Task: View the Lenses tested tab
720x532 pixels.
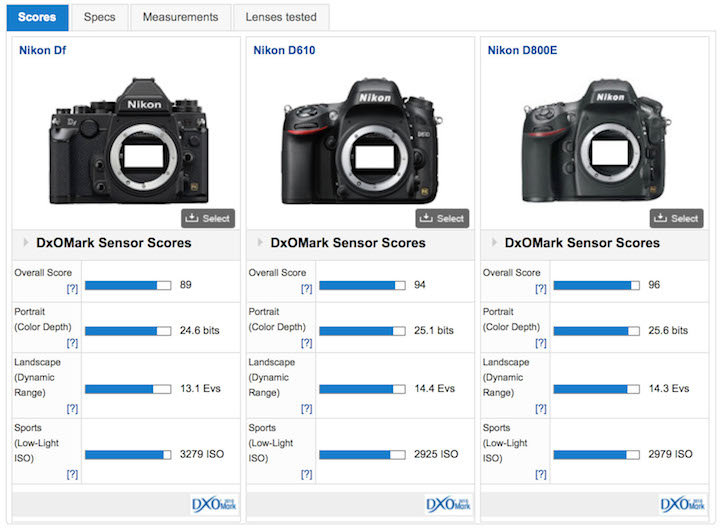Action: pos(281,17)
